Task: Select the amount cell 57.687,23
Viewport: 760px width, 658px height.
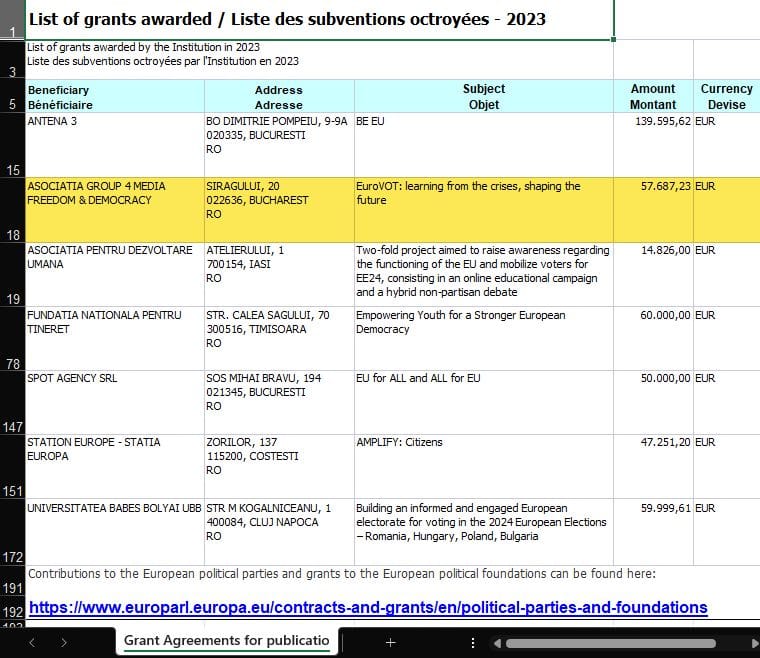Action: [x=653, y=210]
